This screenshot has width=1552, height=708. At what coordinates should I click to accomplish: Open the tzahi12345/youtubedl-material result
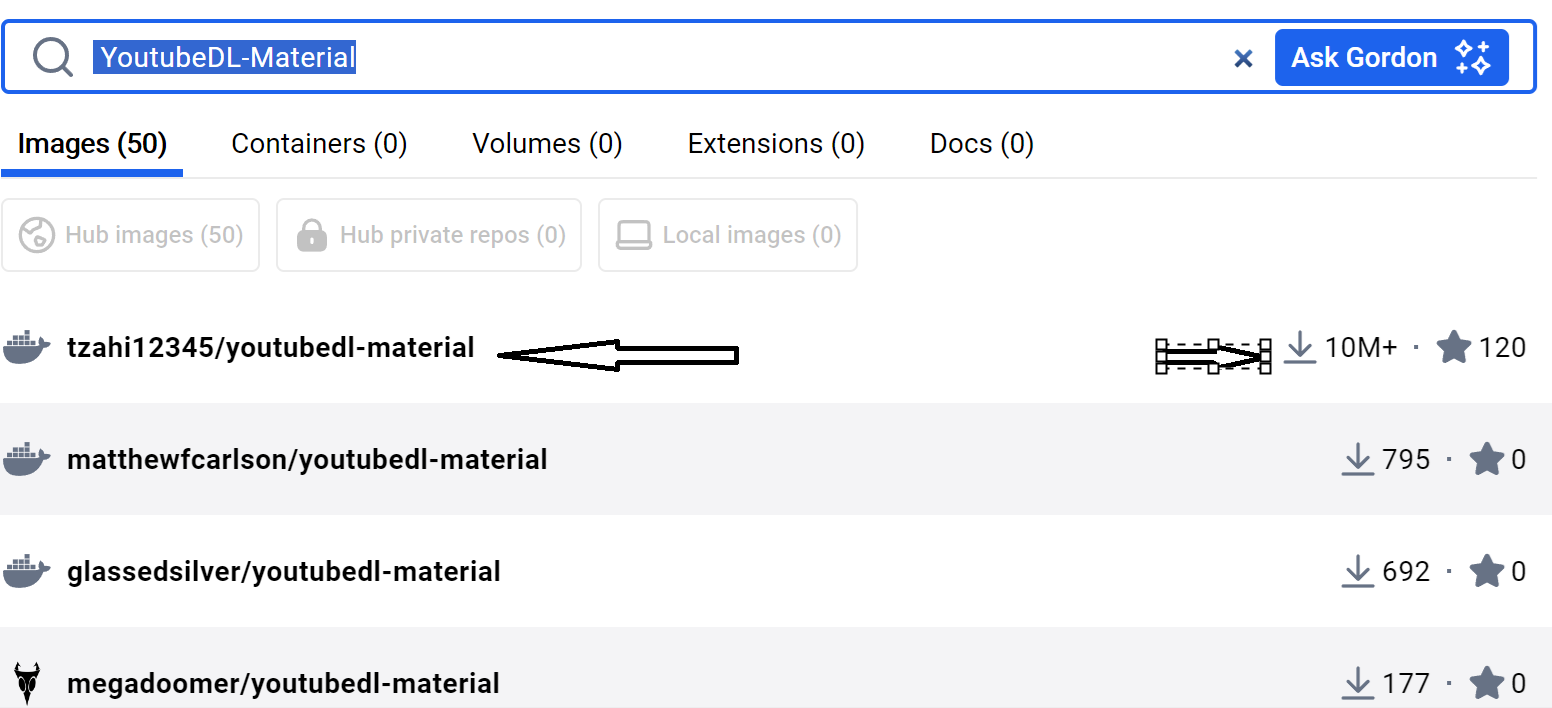[x=270, y=348]
